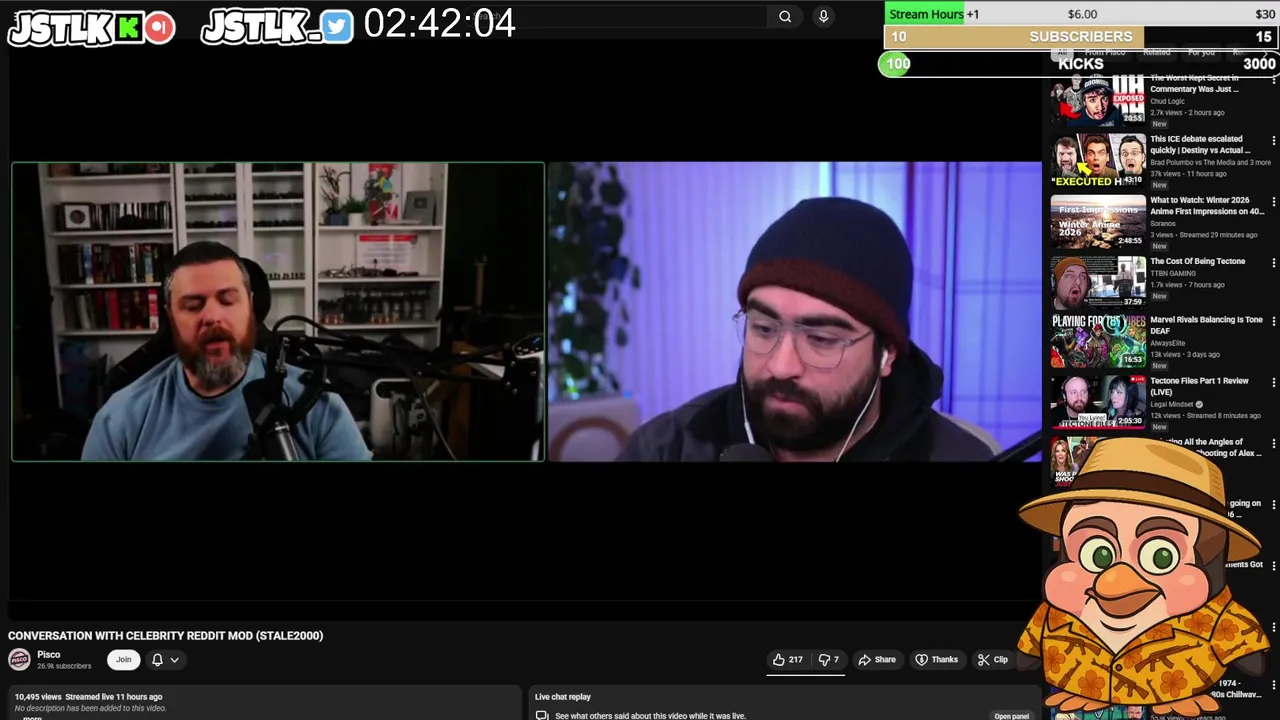This screenshot has width=1280, height=720.
Task: Click the Share button
Action: [877, 659]
